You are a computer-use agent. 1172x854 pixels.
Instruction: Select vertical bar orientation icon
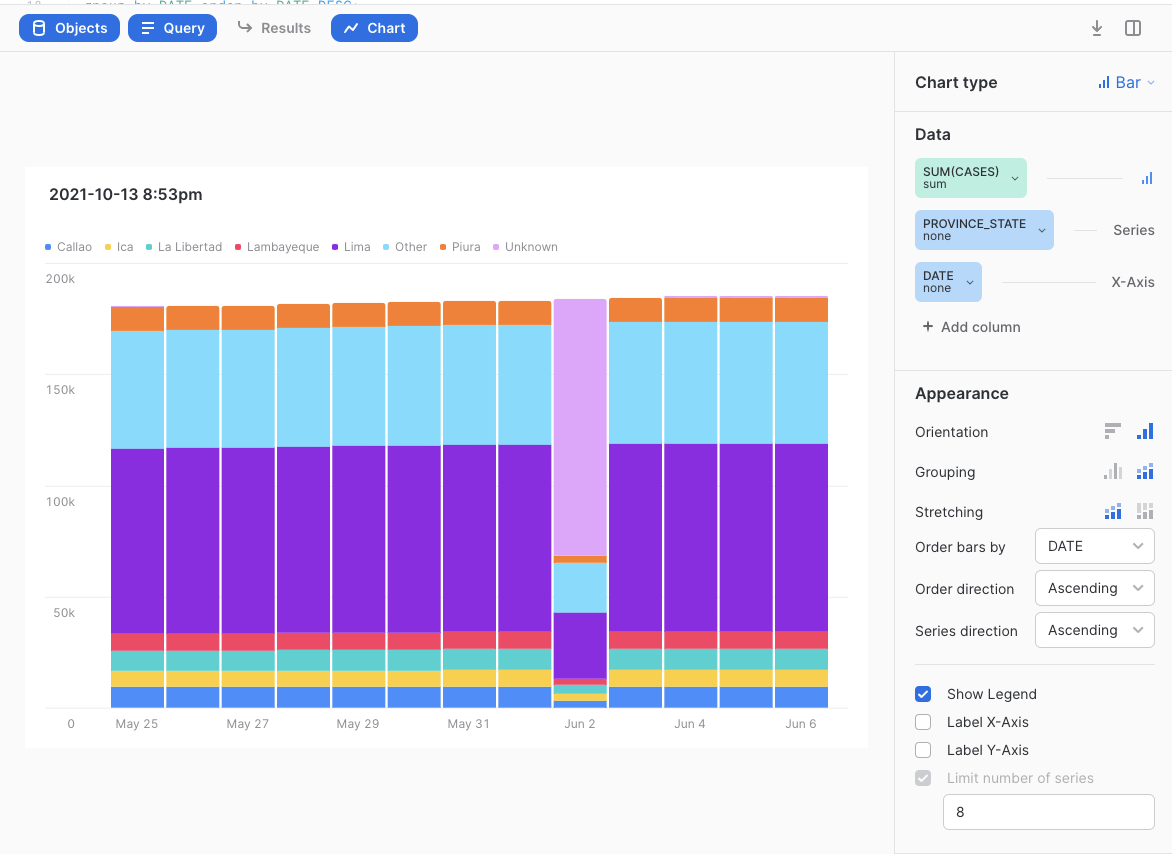click(1145, 431)
